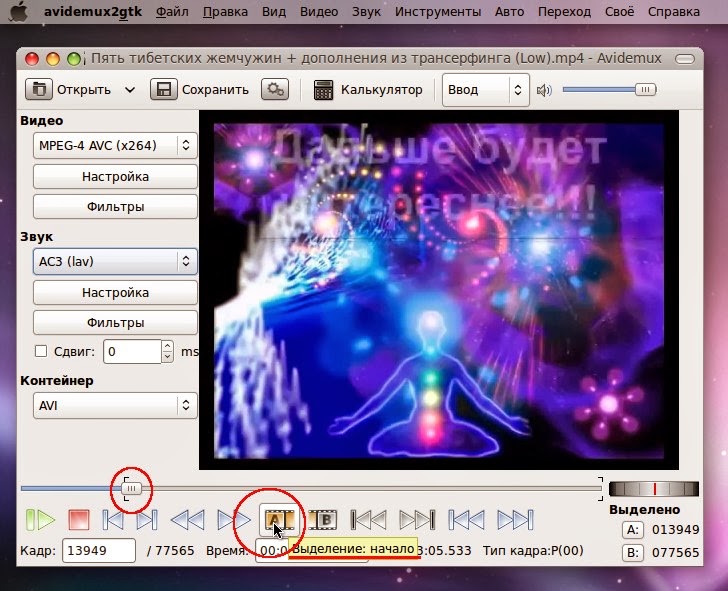Click the jog shuttle wheel control
The height and width of the screenshot is (591, 728).
(654, 489)
